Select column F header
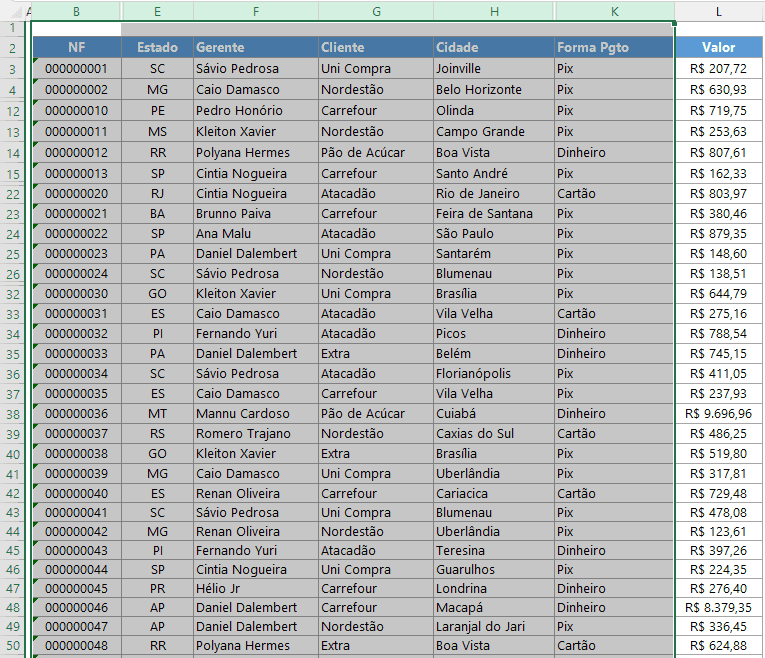The width and height of the screenshot is (765, 658). click(256, 10)
